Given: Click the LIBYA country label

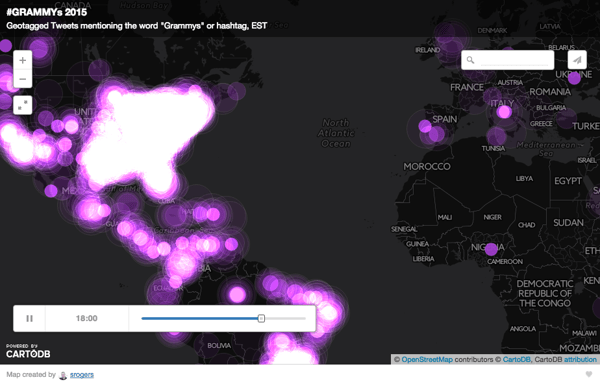Looking at the screenshot, I should (524, 179).
